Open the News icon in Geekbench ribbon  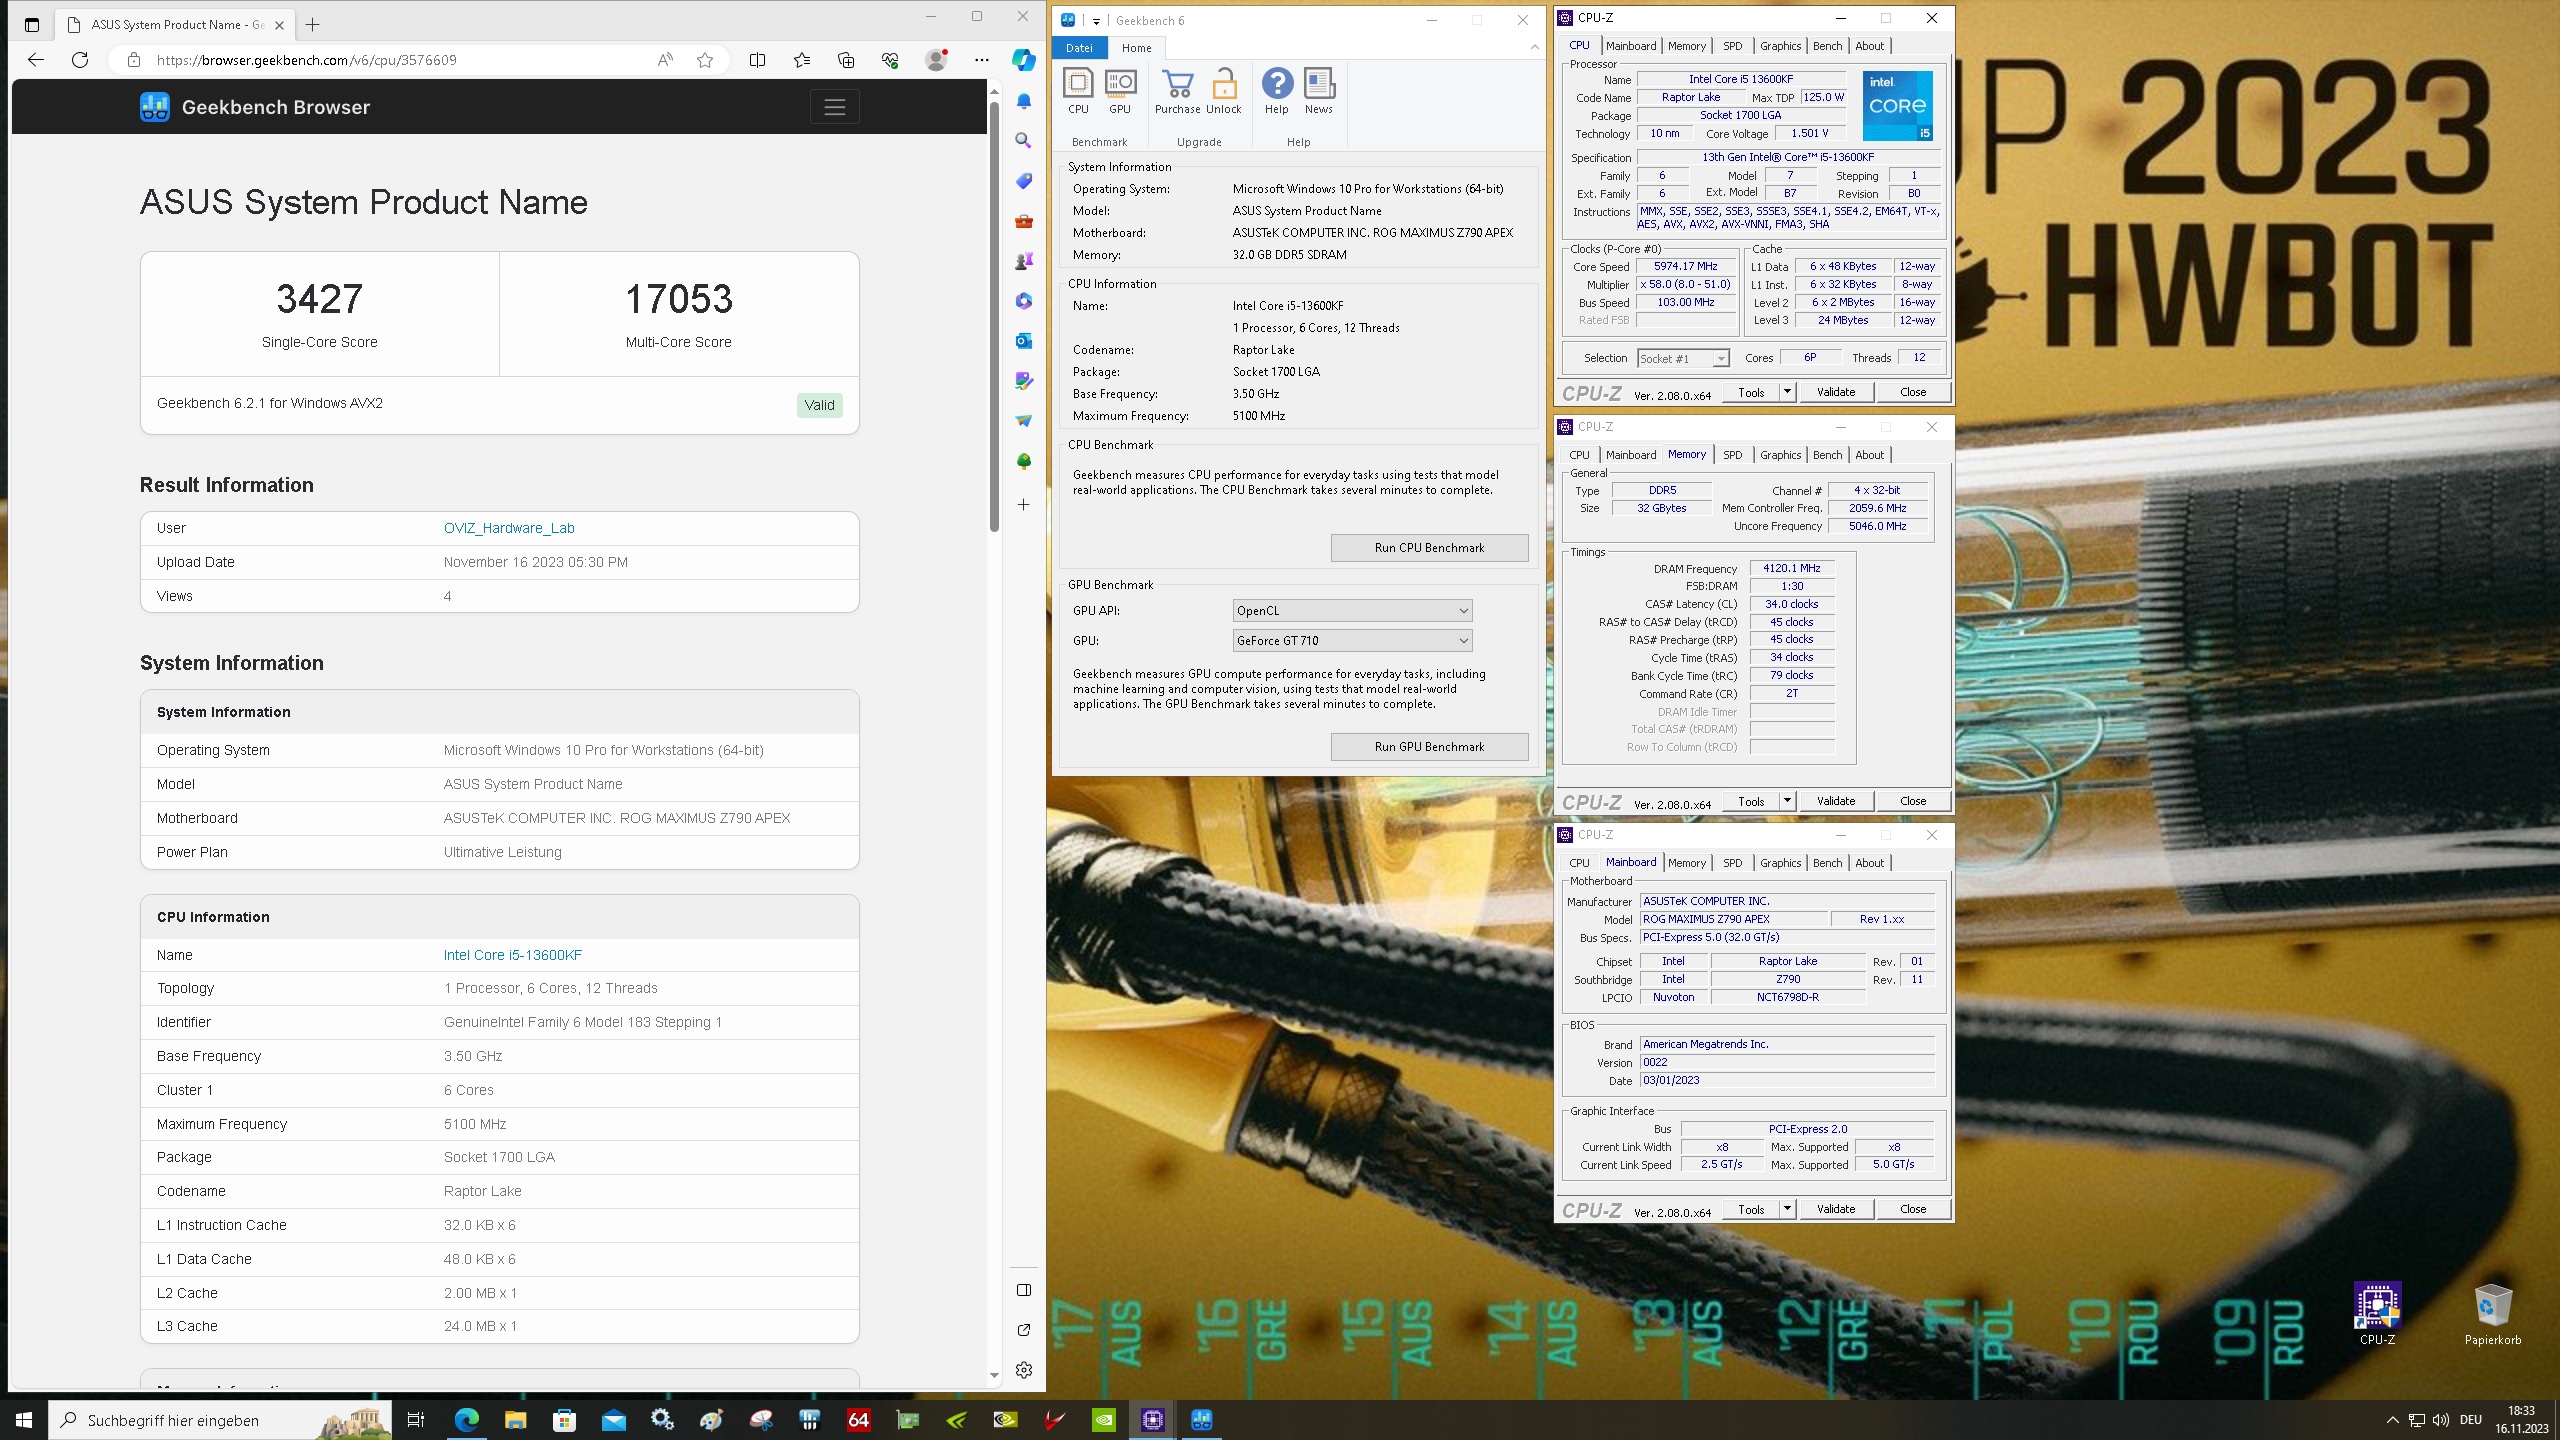pos(1319,91)
